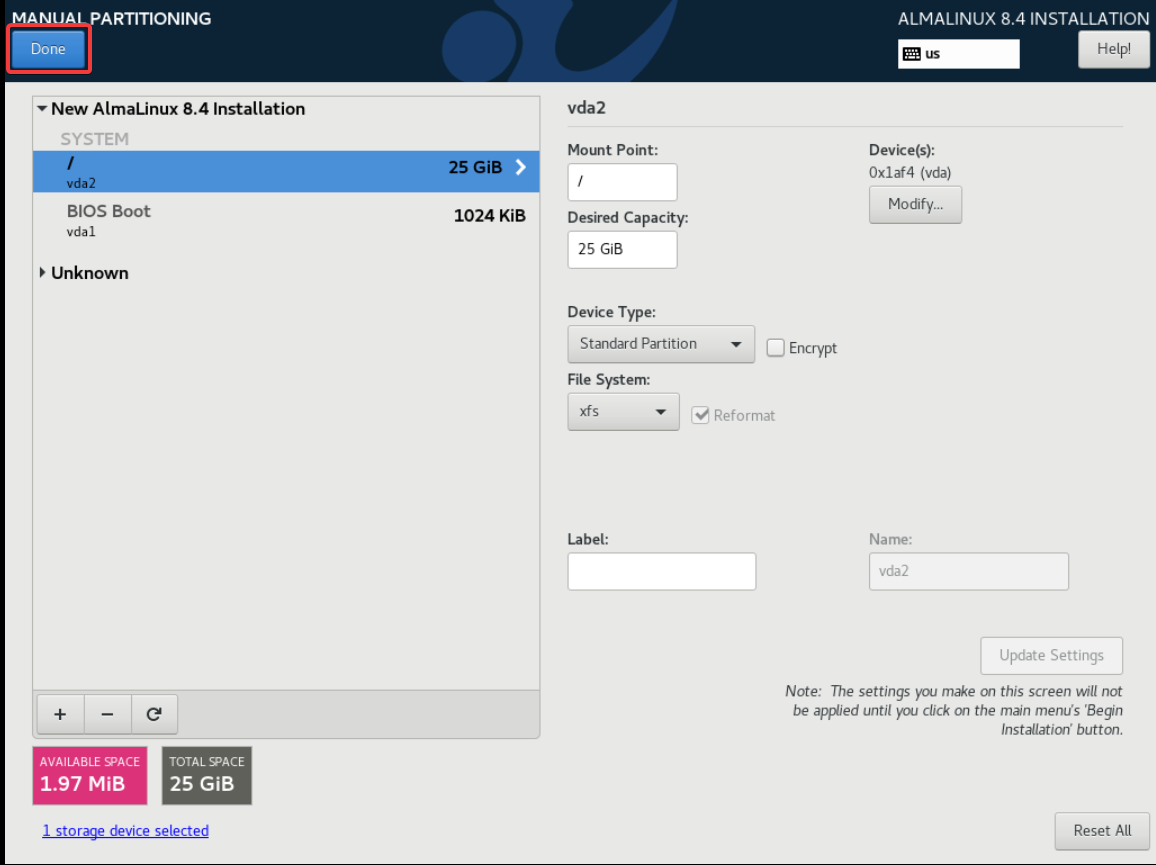
Task: Click the 1024 KiB size value
Action: click(490, 215)
